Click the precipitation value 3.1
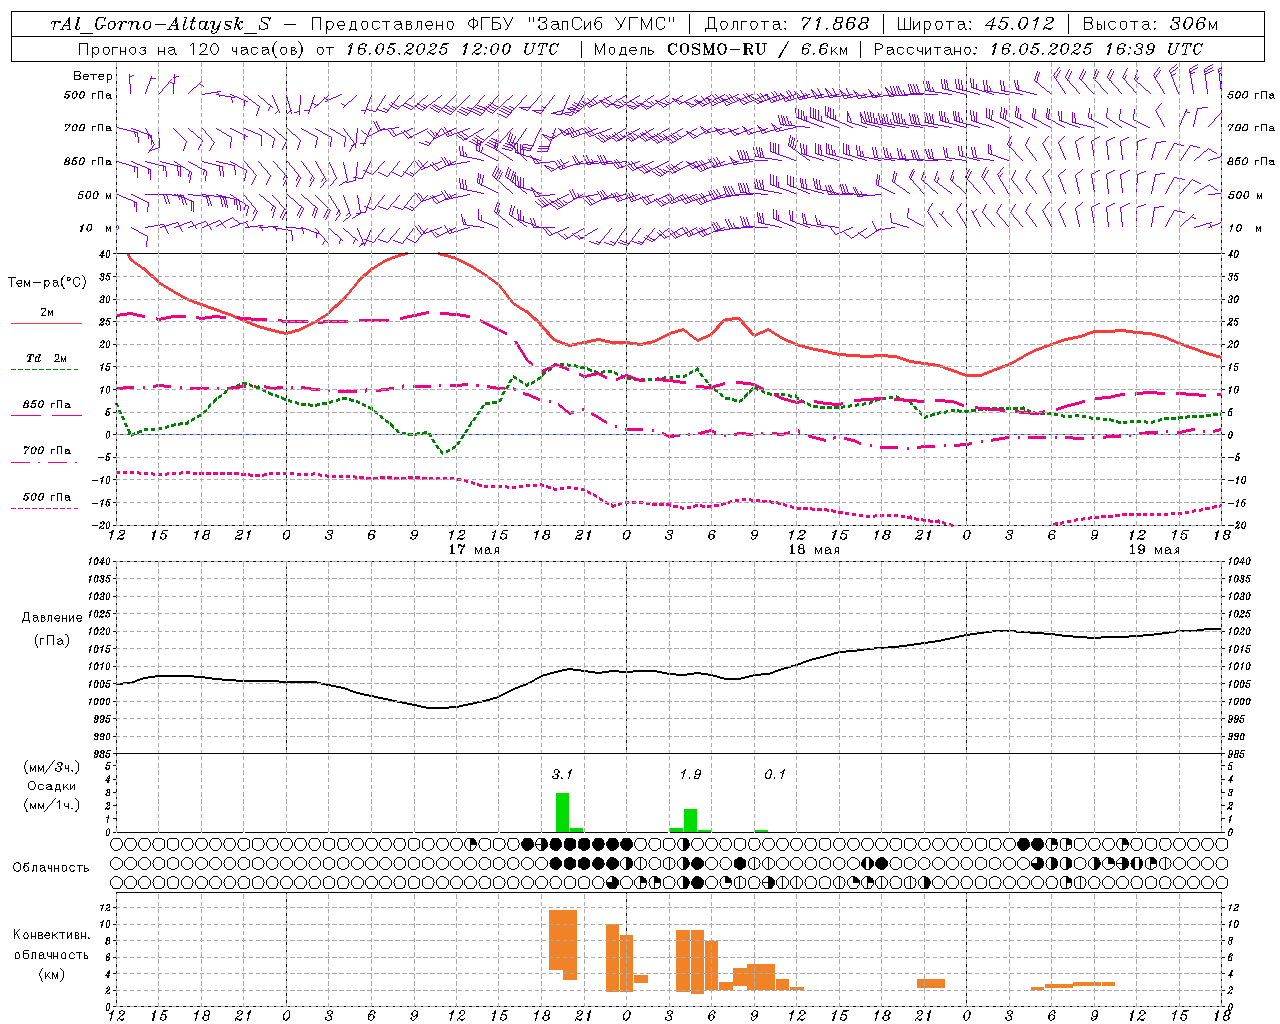Viewport: 1280px width, 1024px height. pos(562,774)
